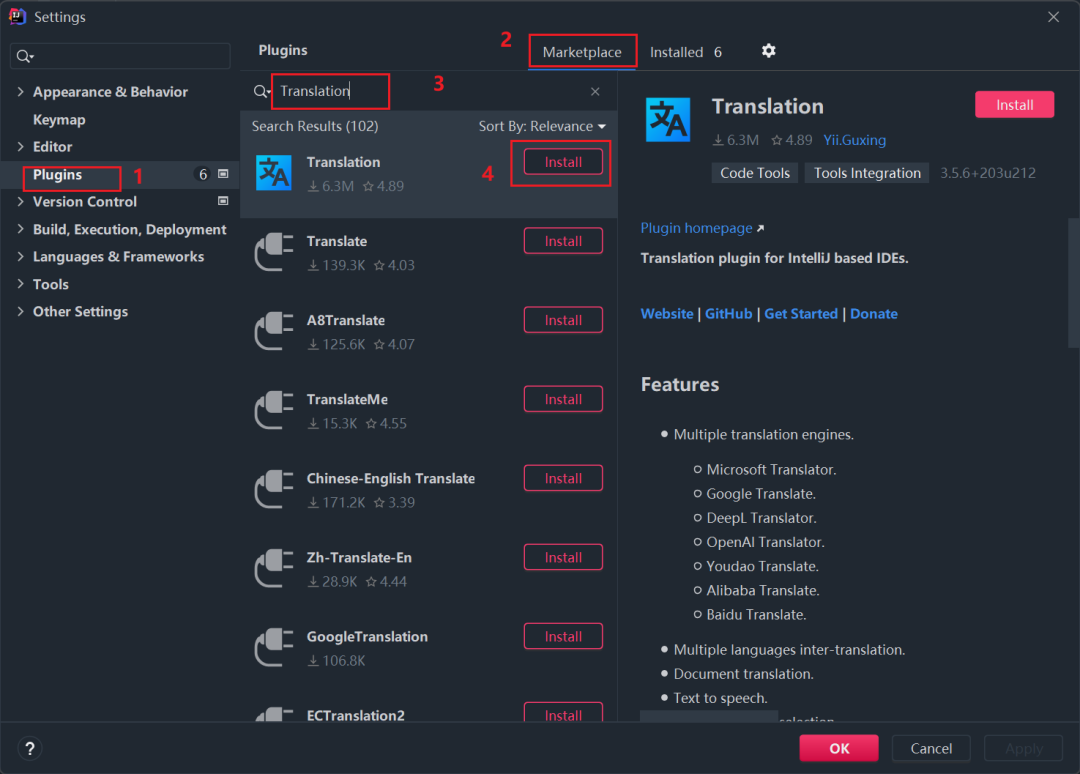Click the Chinese-English Translate plug icon
The height and width of the screenshot is (774, 1080).
coord(273,490)
